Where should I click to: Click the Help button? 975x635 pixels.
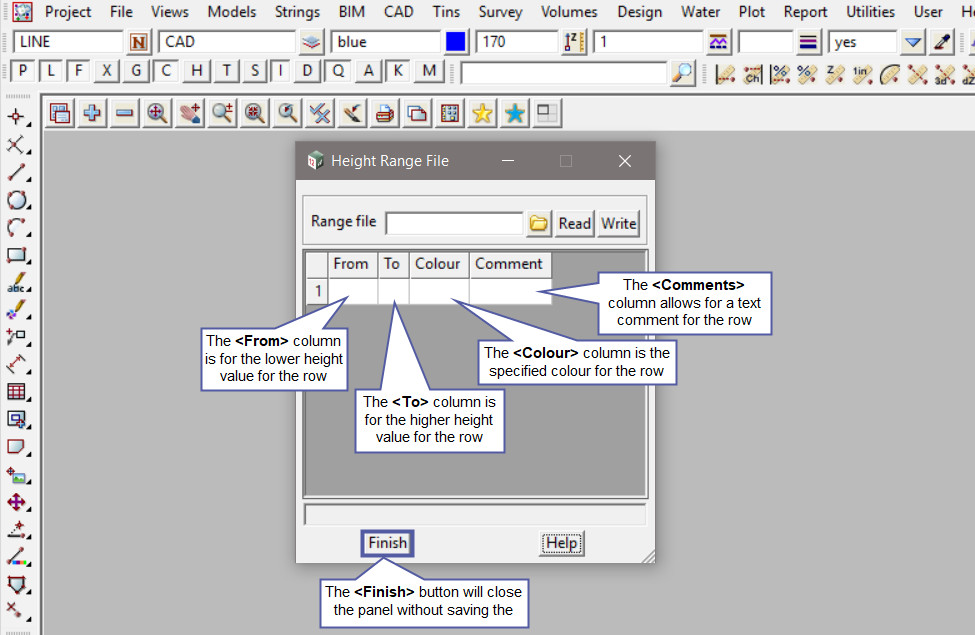(x=561, y=543)
